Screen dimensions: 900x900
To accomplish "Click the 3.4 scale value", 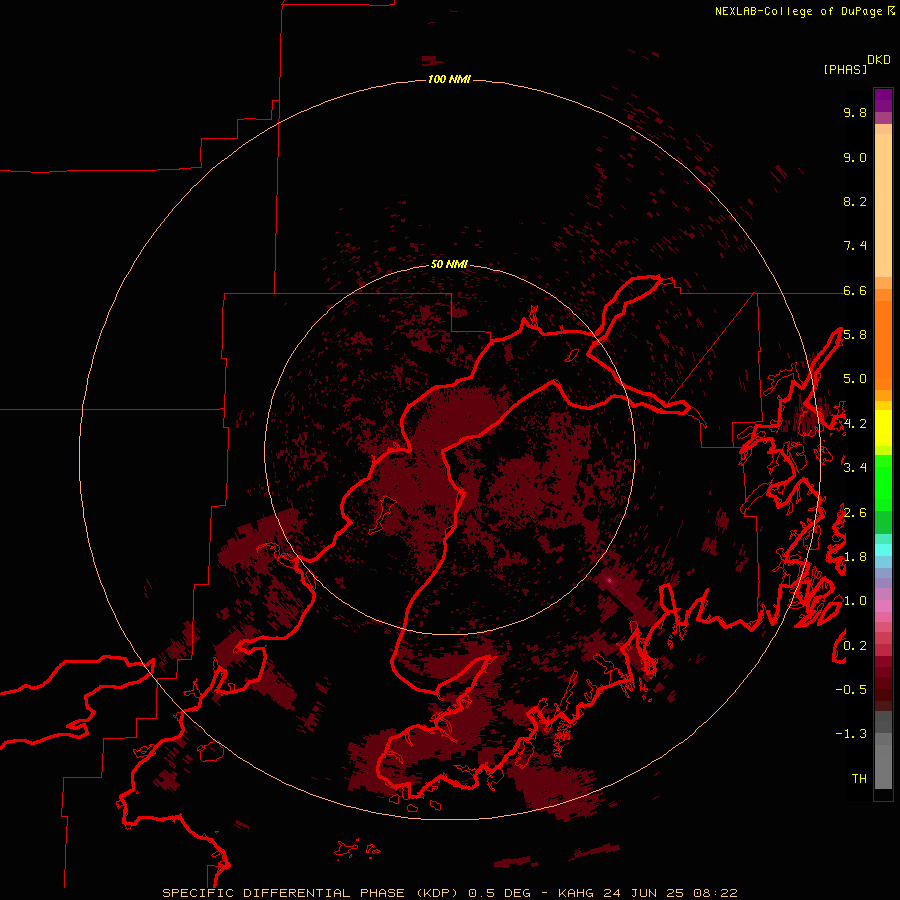I will pos(855,468).
